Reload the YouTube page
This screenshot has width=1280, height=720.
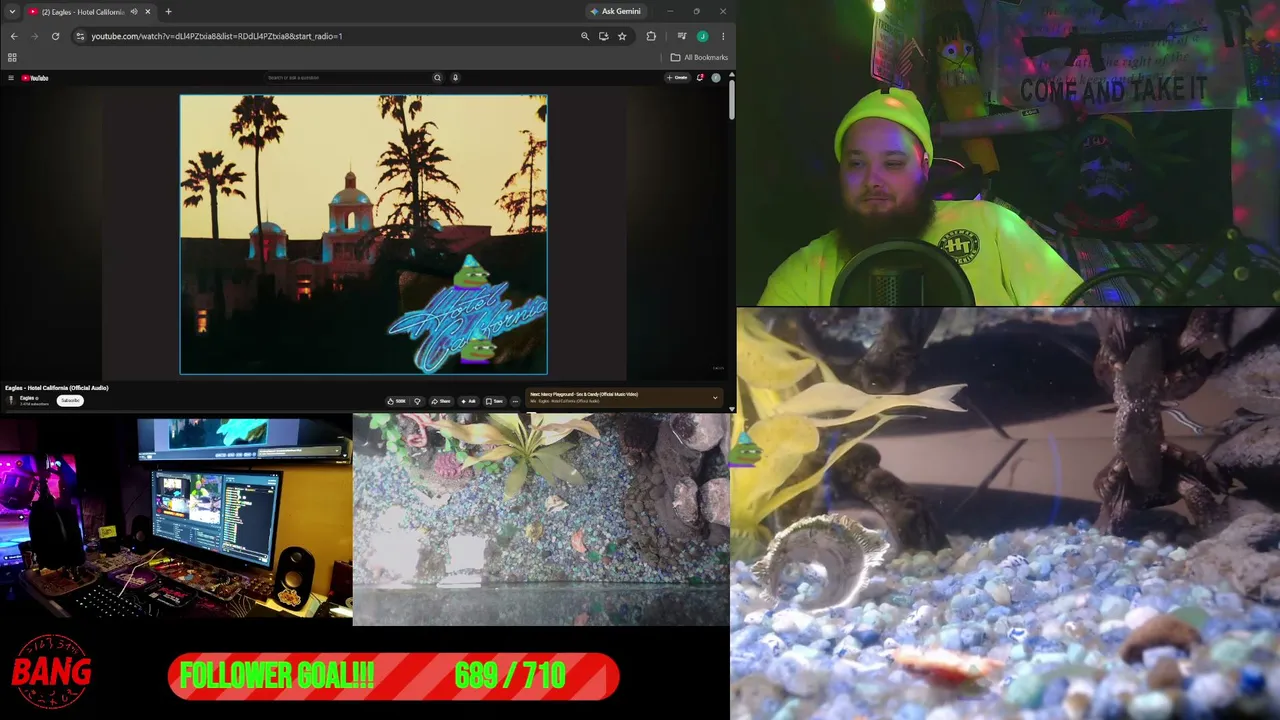coord(55,36)
